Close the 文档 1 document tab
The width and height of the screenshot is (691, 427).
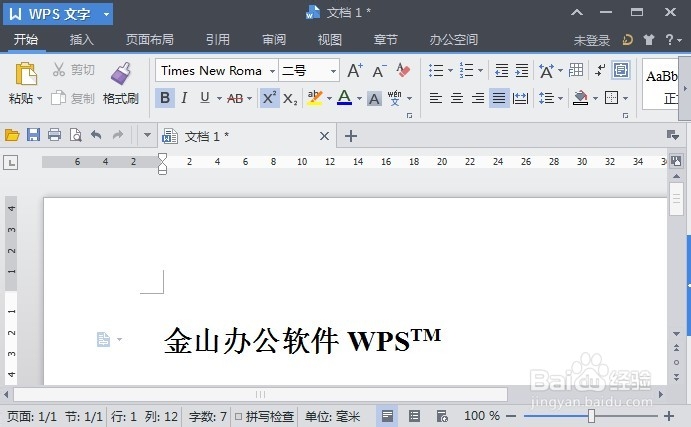(324, 136)
